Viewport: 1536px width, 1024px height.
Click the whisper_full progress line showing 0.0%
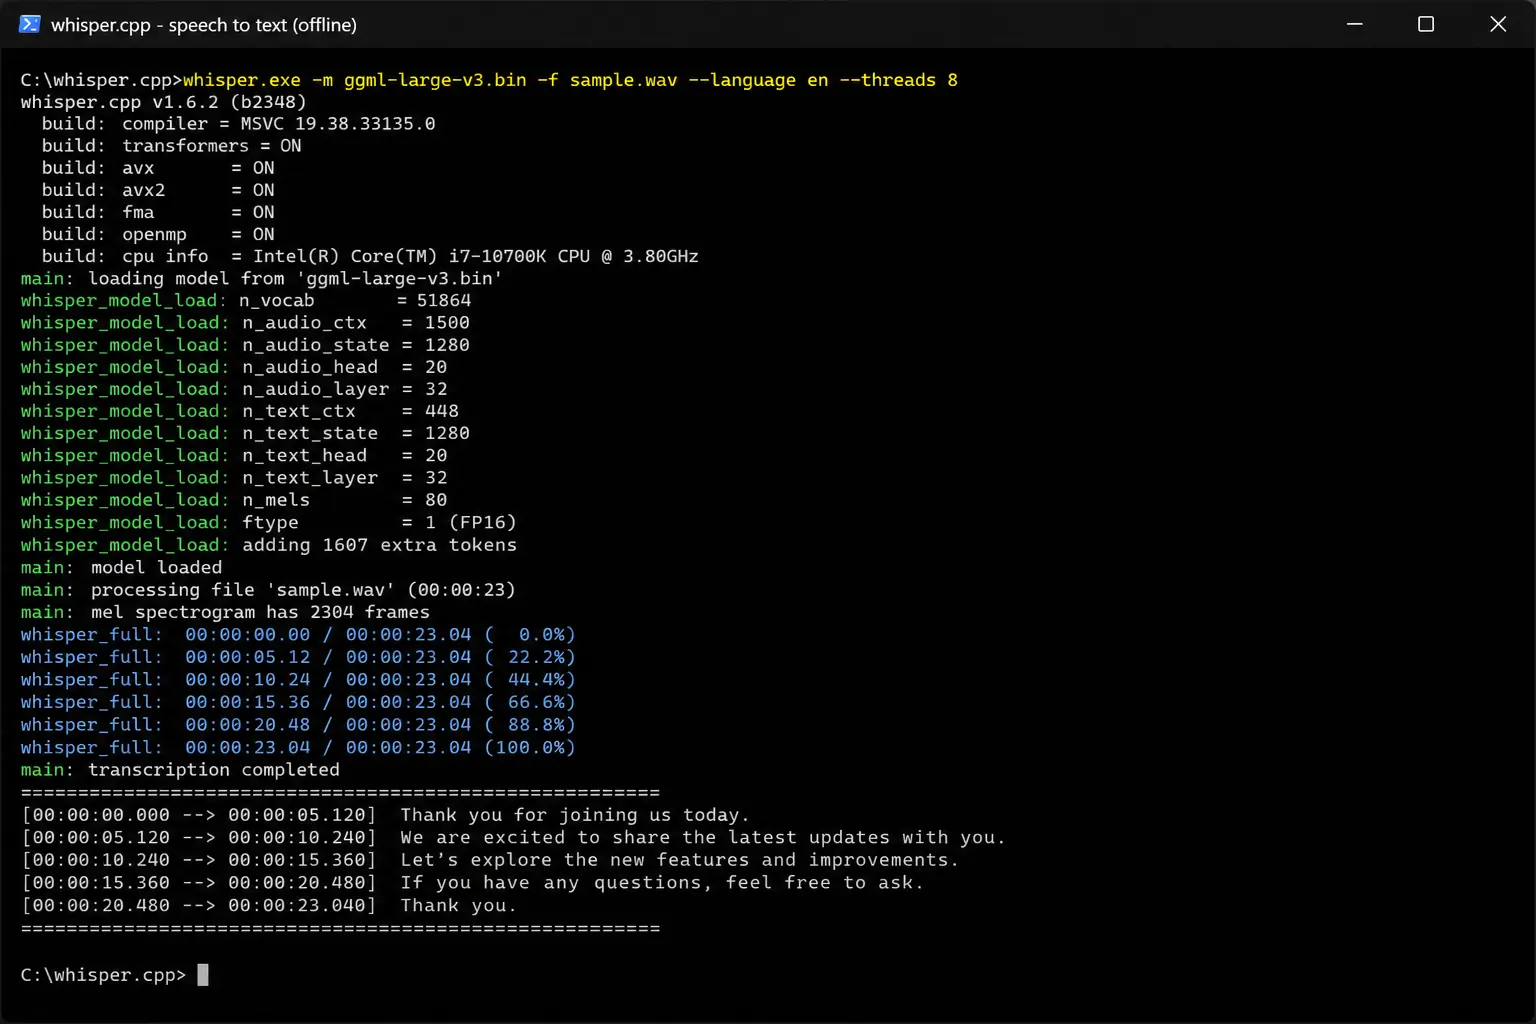point(298,634)
